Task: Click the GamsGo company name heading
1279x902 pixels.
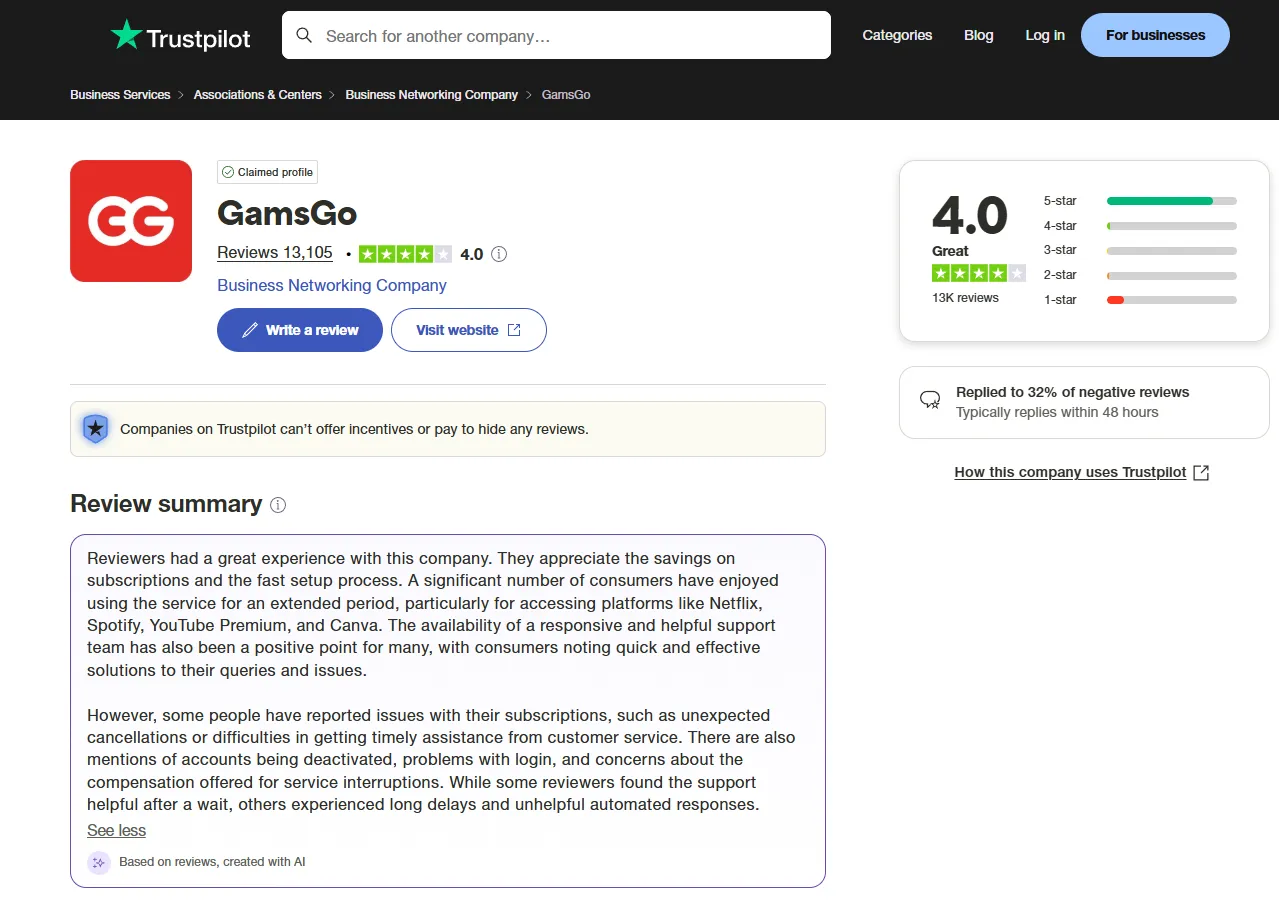Action: click(287, 214)
